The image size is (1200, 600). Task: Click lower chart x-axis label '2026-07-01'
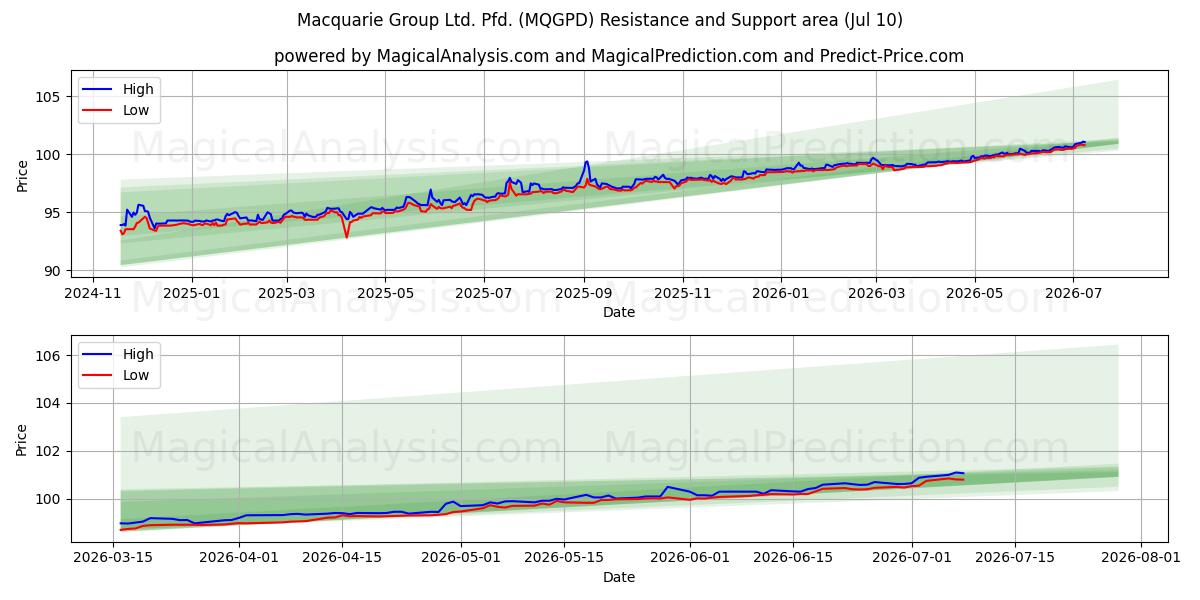click(912, 559)
